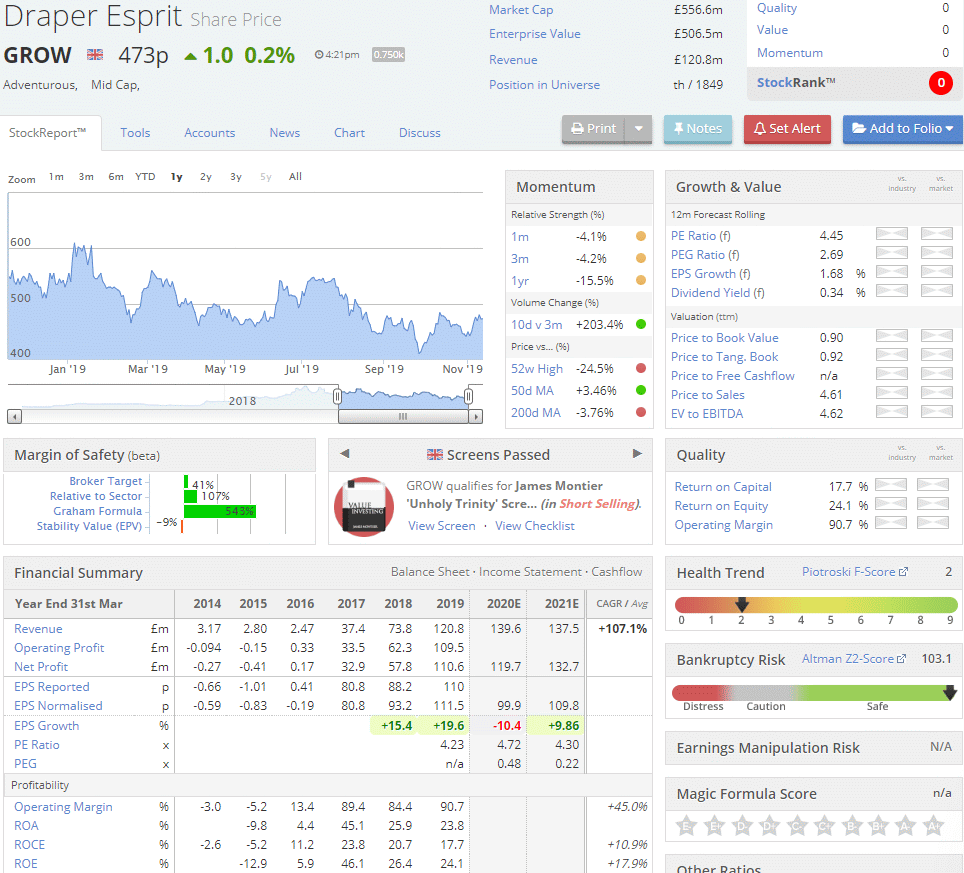Open the View Screen link
The image size is (964, 873).
click(x=441, y=526)
